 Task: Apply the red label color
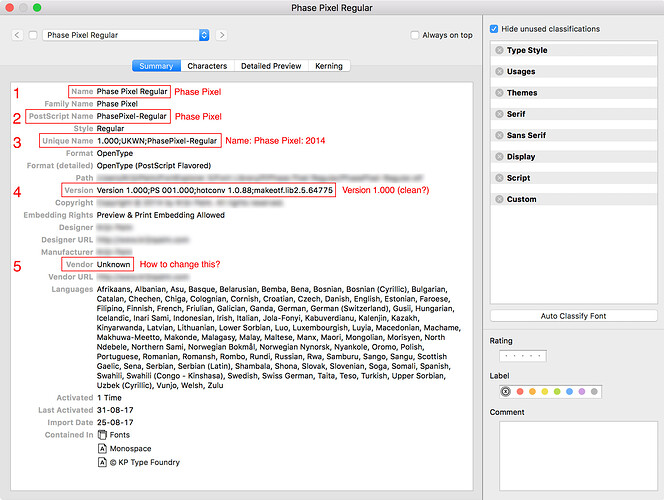tap(520, 392)
